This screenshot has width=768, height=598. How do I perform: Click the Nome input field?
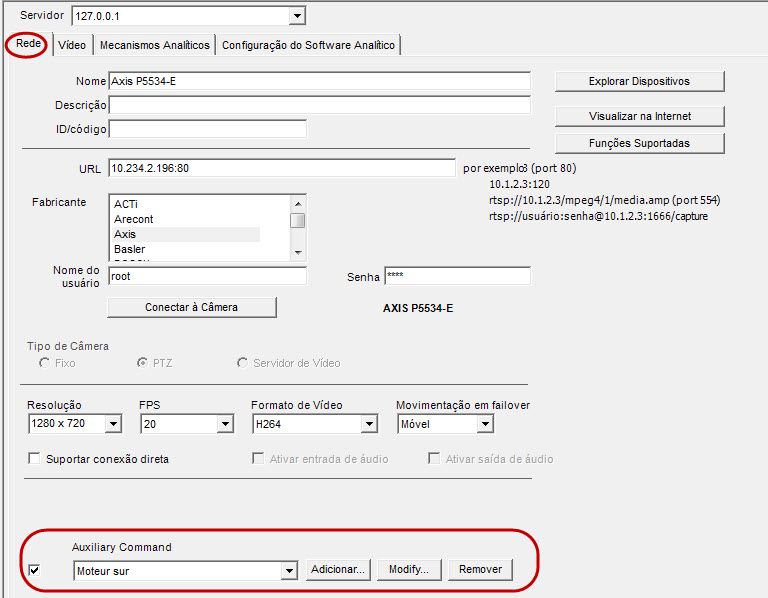[x=319, y=81]
